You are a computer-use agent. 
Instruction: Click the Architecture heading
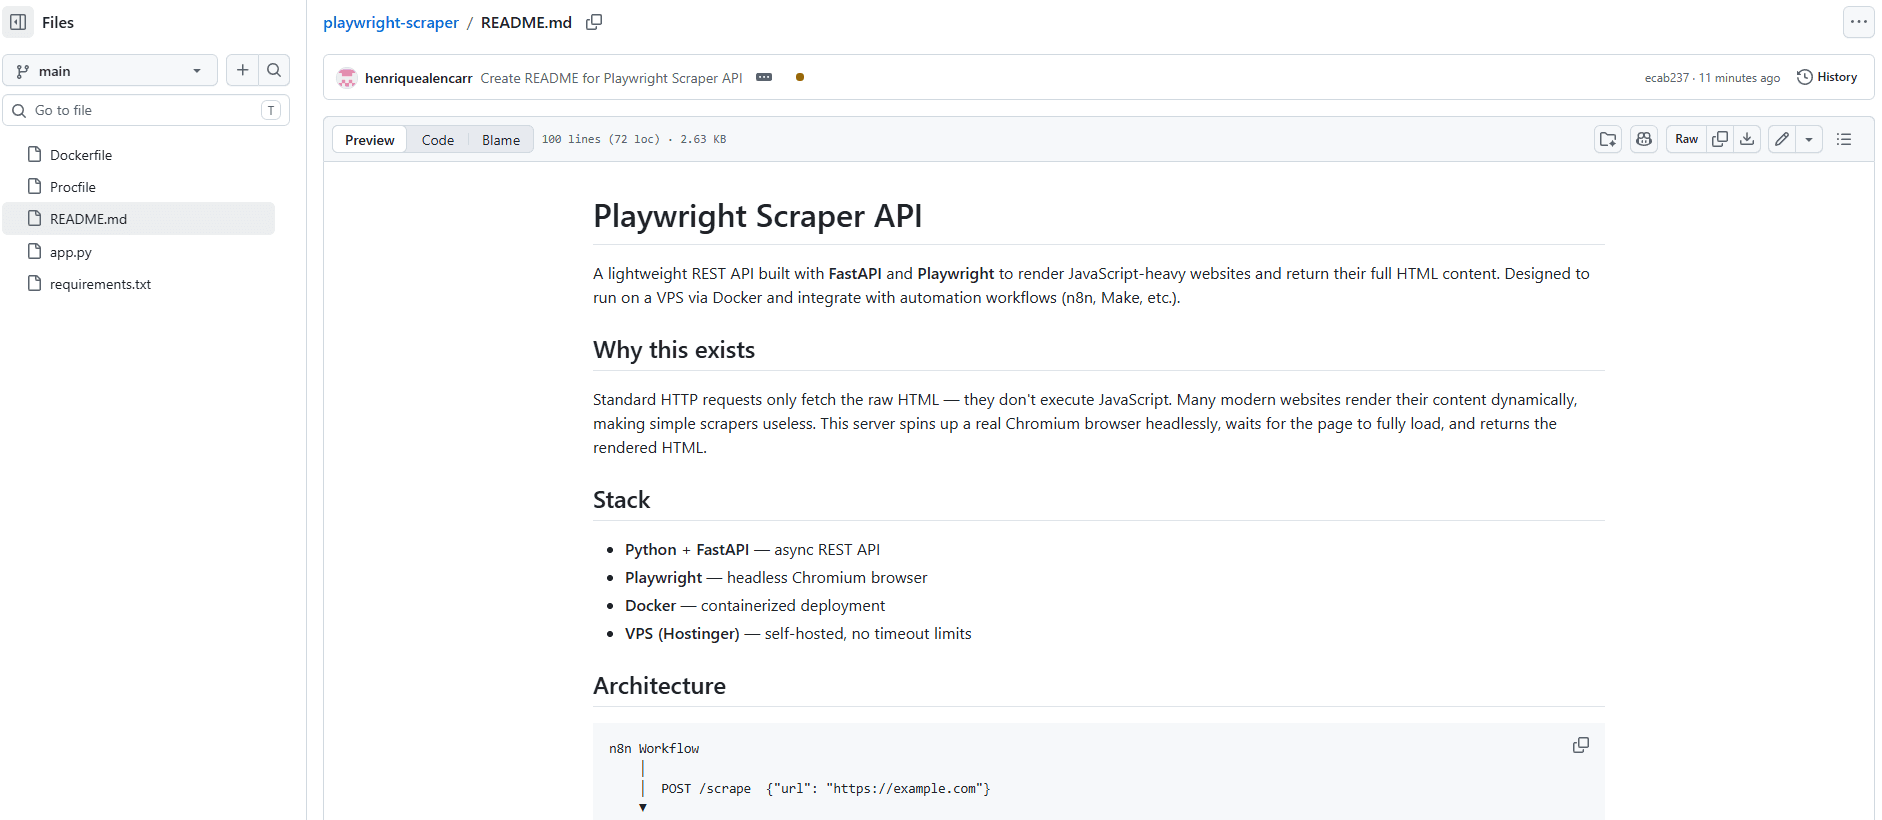(659, 686)
